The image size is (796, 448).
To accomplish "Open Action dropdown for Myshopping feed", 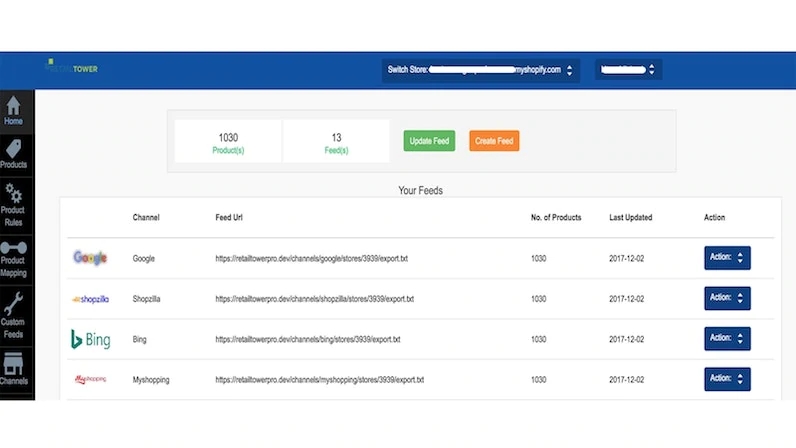I will 727,379.
